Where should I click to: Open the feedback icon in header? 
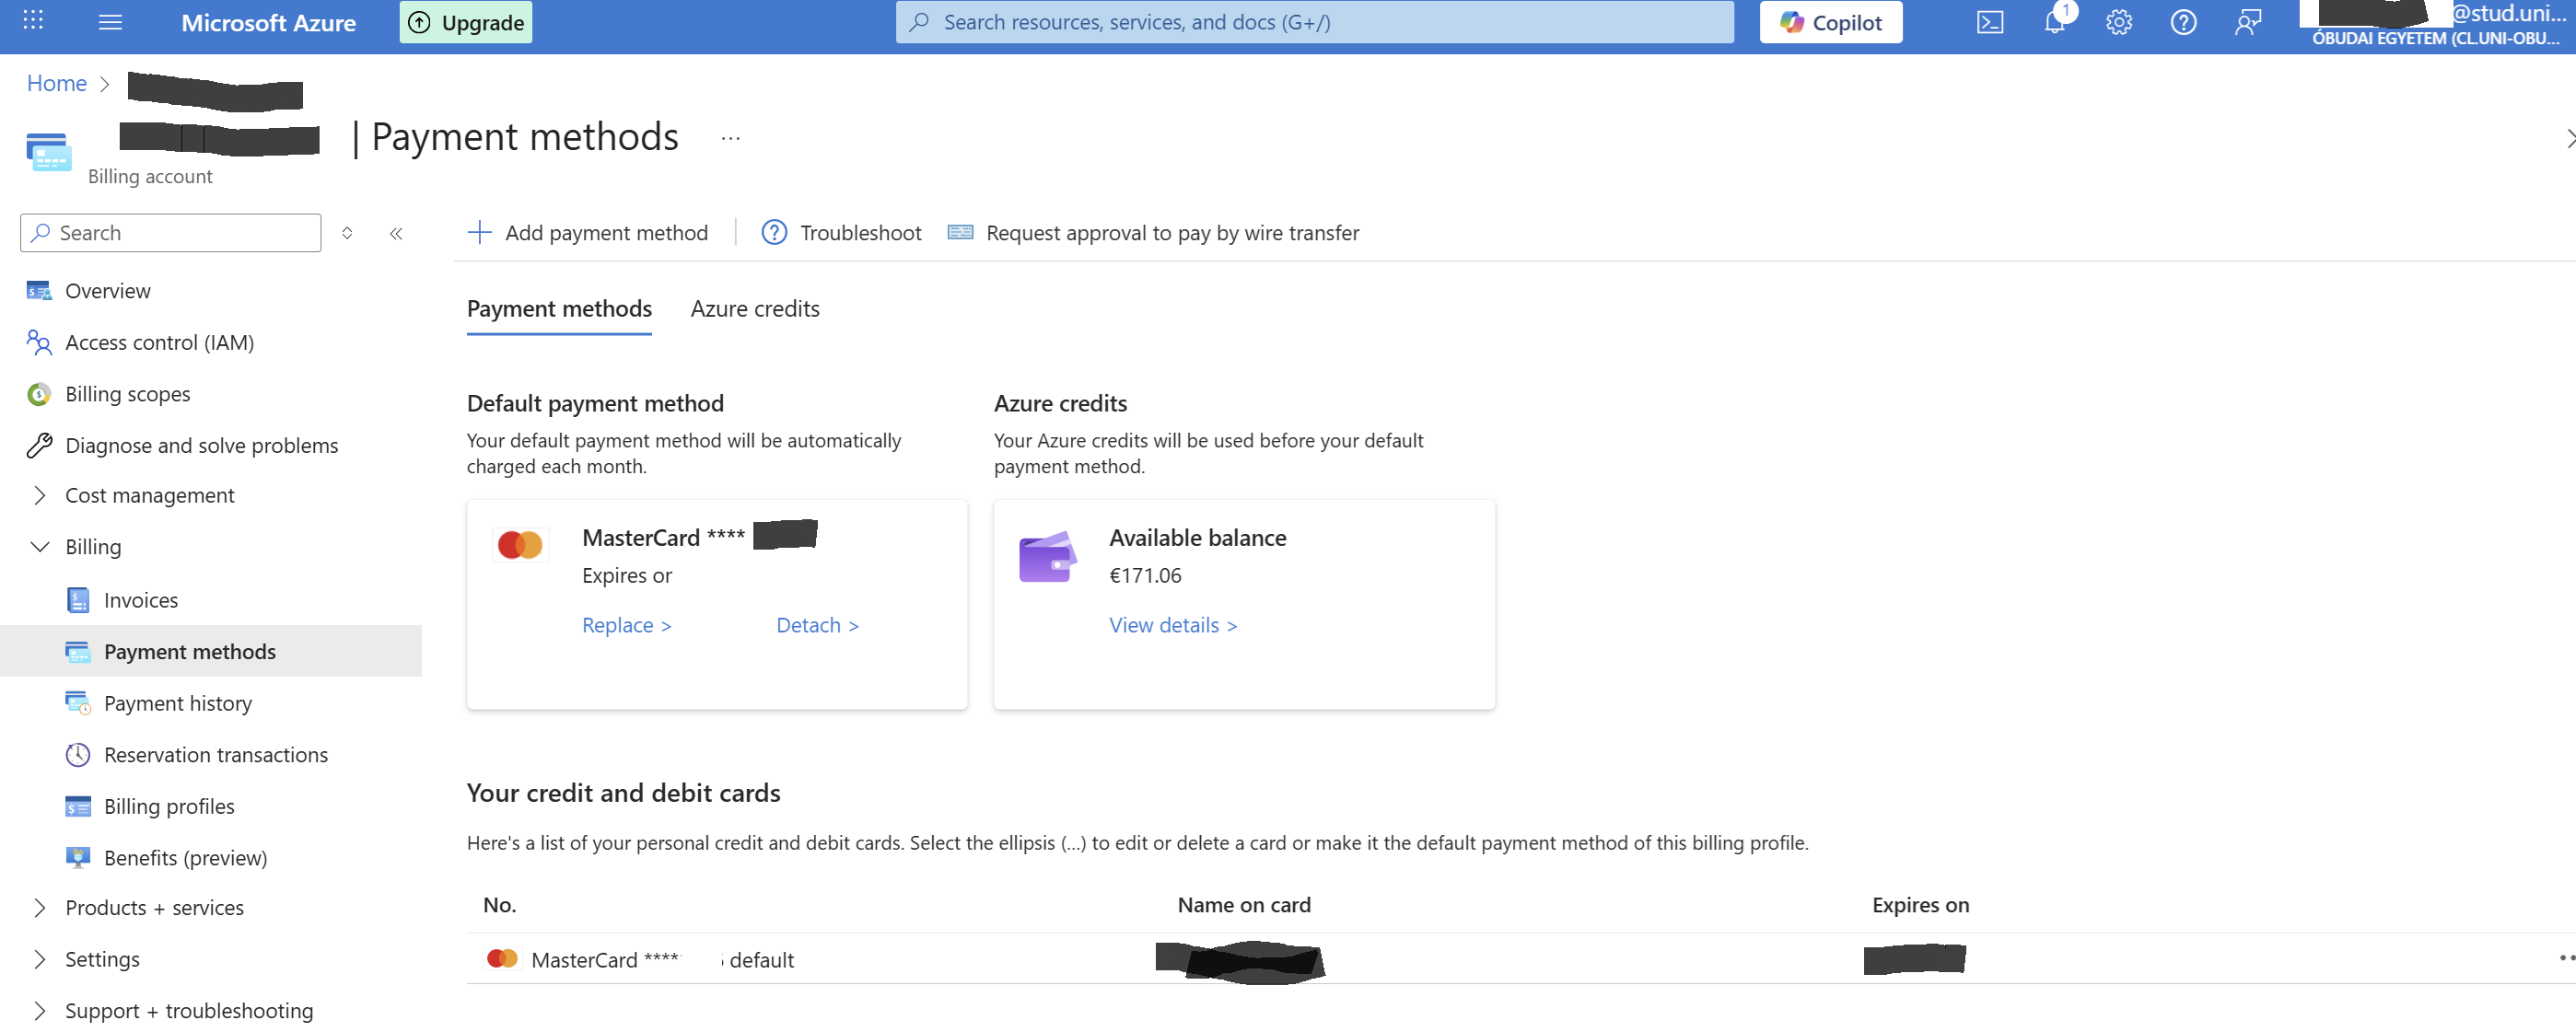2248,22
